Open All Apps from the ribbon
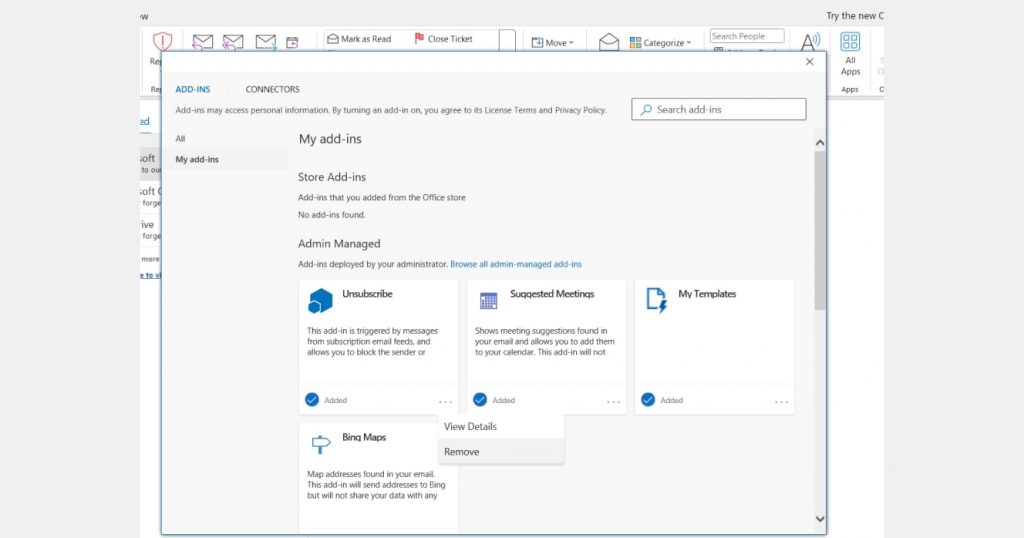Screen dimensions: 1024x538 [850, 52]
